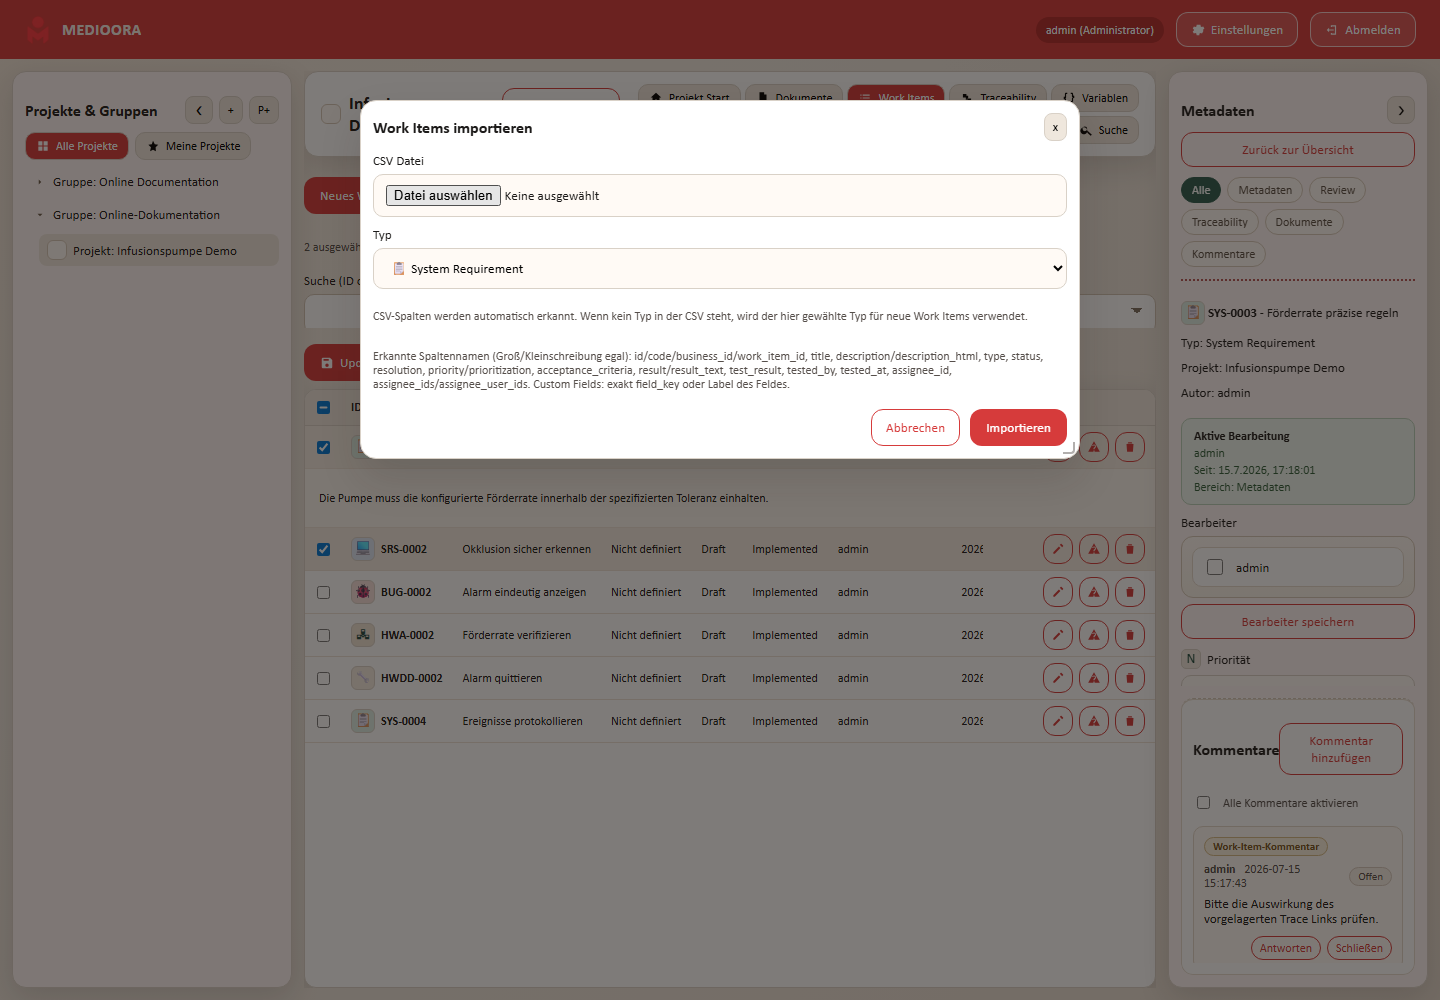Image resolution: width=1440 pixels, height=1000 pixels.
Task: Expand 'Gruppe: Online Documentation' tree node
Action: (40, 182)
